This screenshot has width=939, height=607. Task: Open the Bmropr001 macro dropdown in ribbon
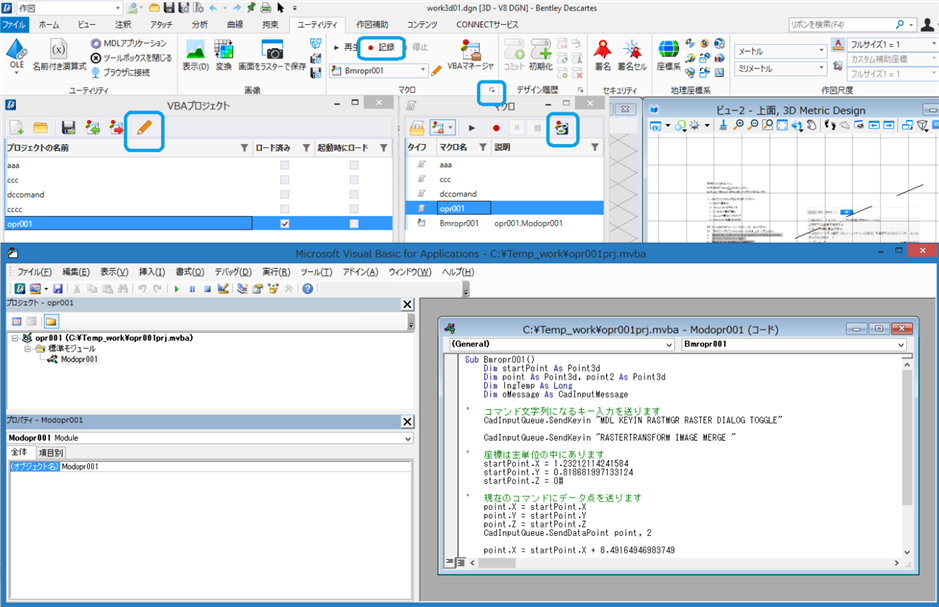pos(378,71)
